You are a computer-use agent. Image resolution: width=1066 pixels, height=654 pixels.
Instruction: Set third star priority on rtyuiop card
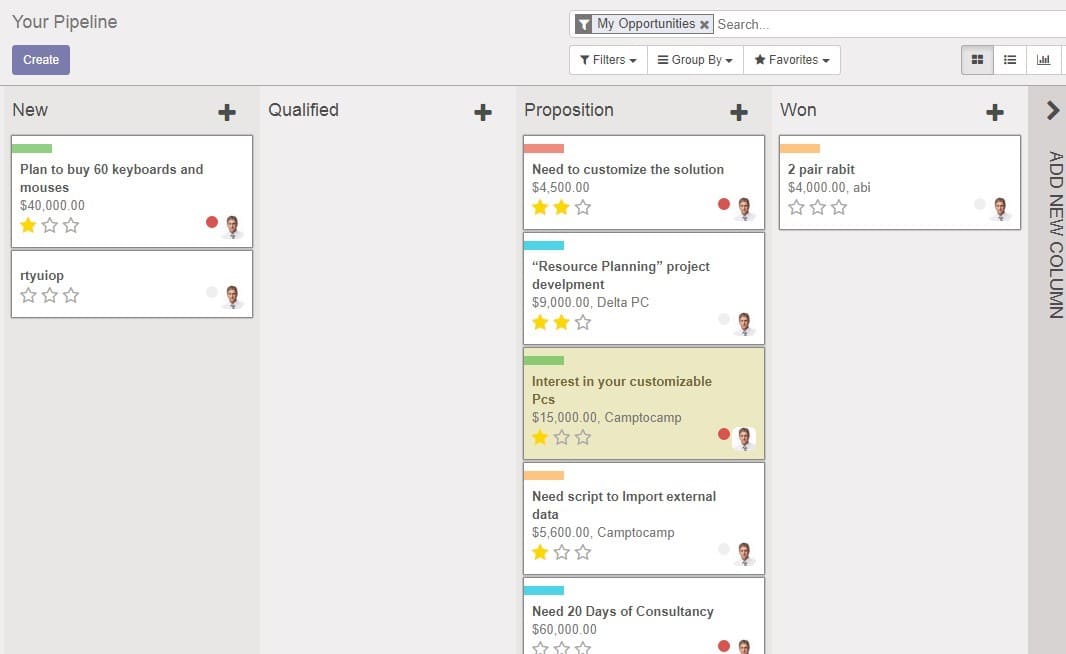coord(71,295)
